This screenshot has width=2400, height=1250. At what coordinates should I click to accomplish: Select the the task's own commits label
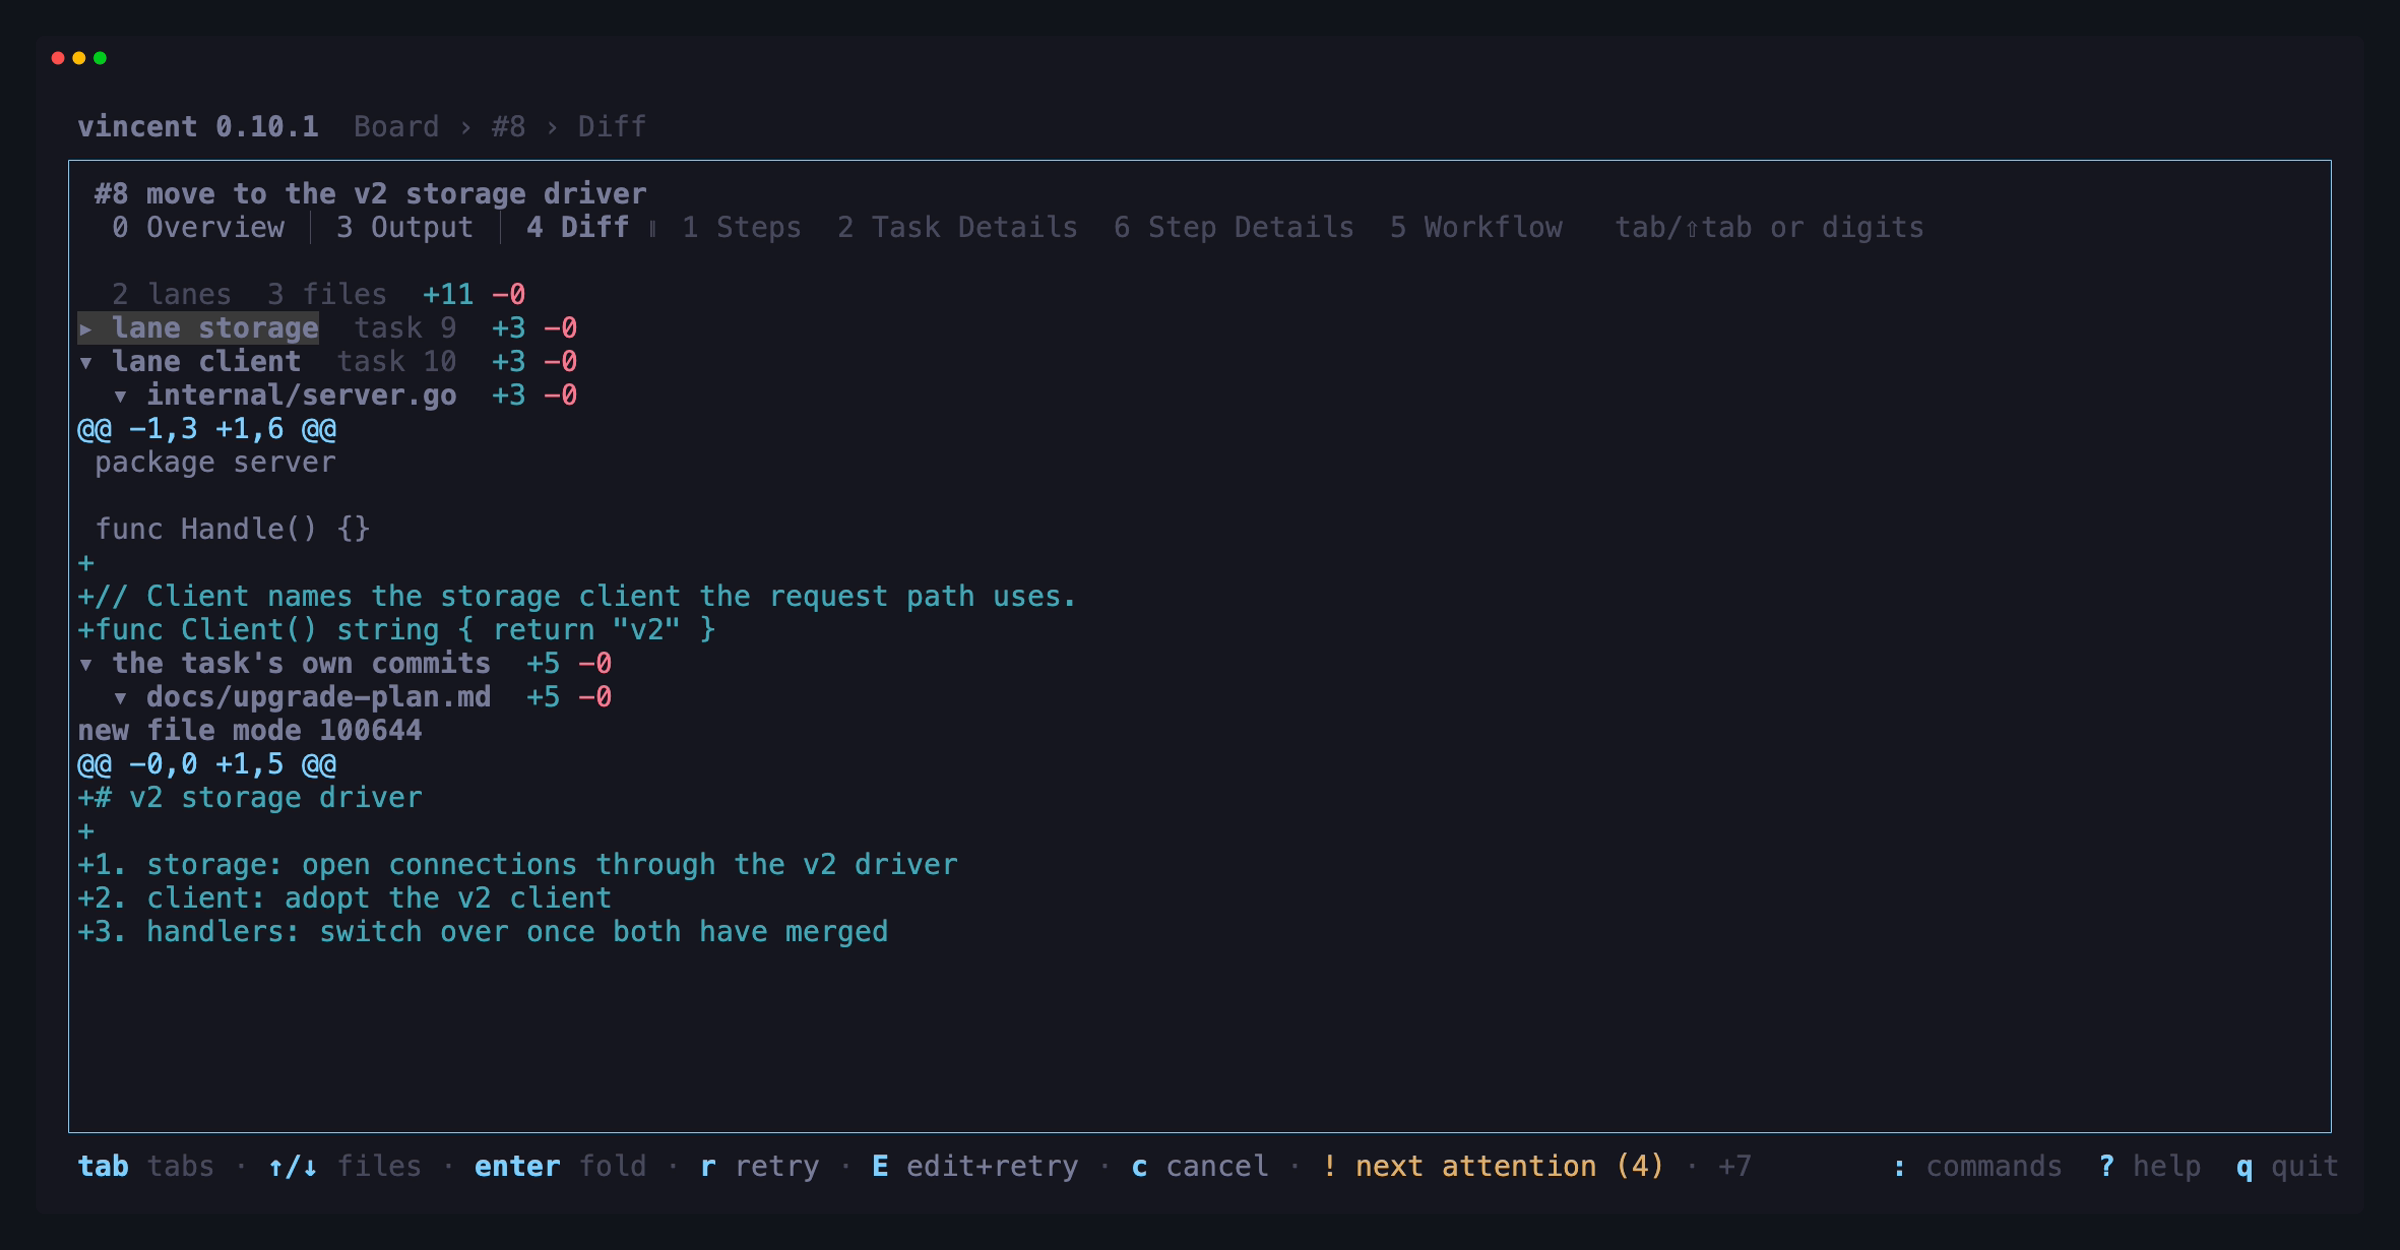[301, 664]
